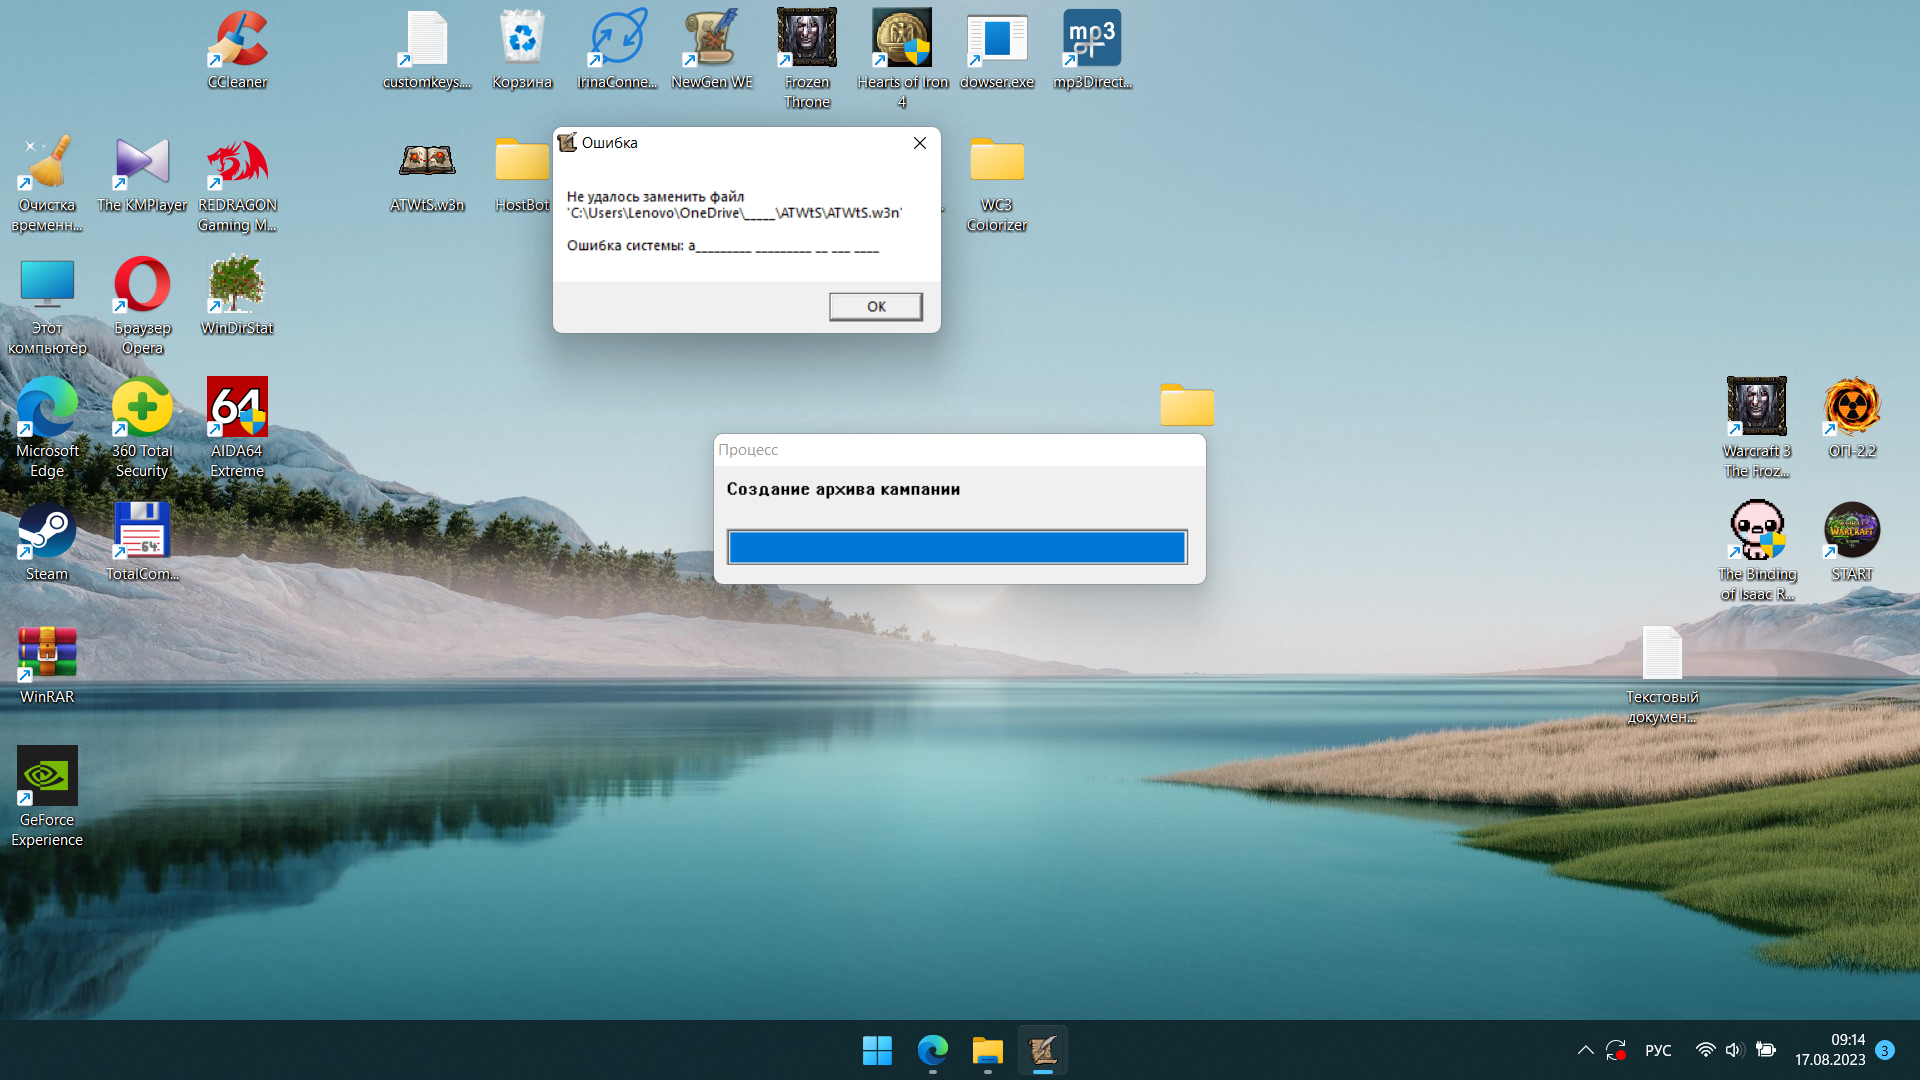Image resolution: width=1920 pixels, height=1080 pixels.
Task: Select The Binding of Isaac shortcut
Action: pos(1756,531)
